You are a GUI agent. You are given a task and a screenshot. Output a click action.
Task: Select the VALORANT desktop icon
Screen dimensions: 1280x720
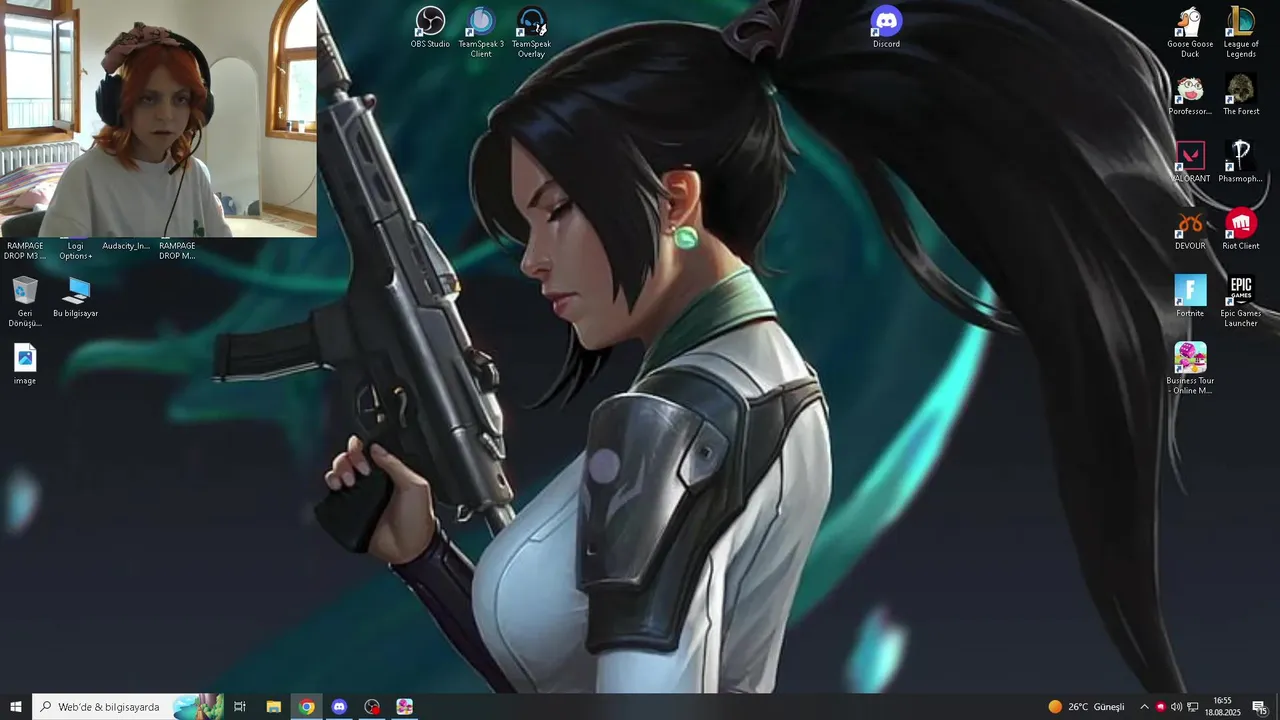tap(1190, 161)
